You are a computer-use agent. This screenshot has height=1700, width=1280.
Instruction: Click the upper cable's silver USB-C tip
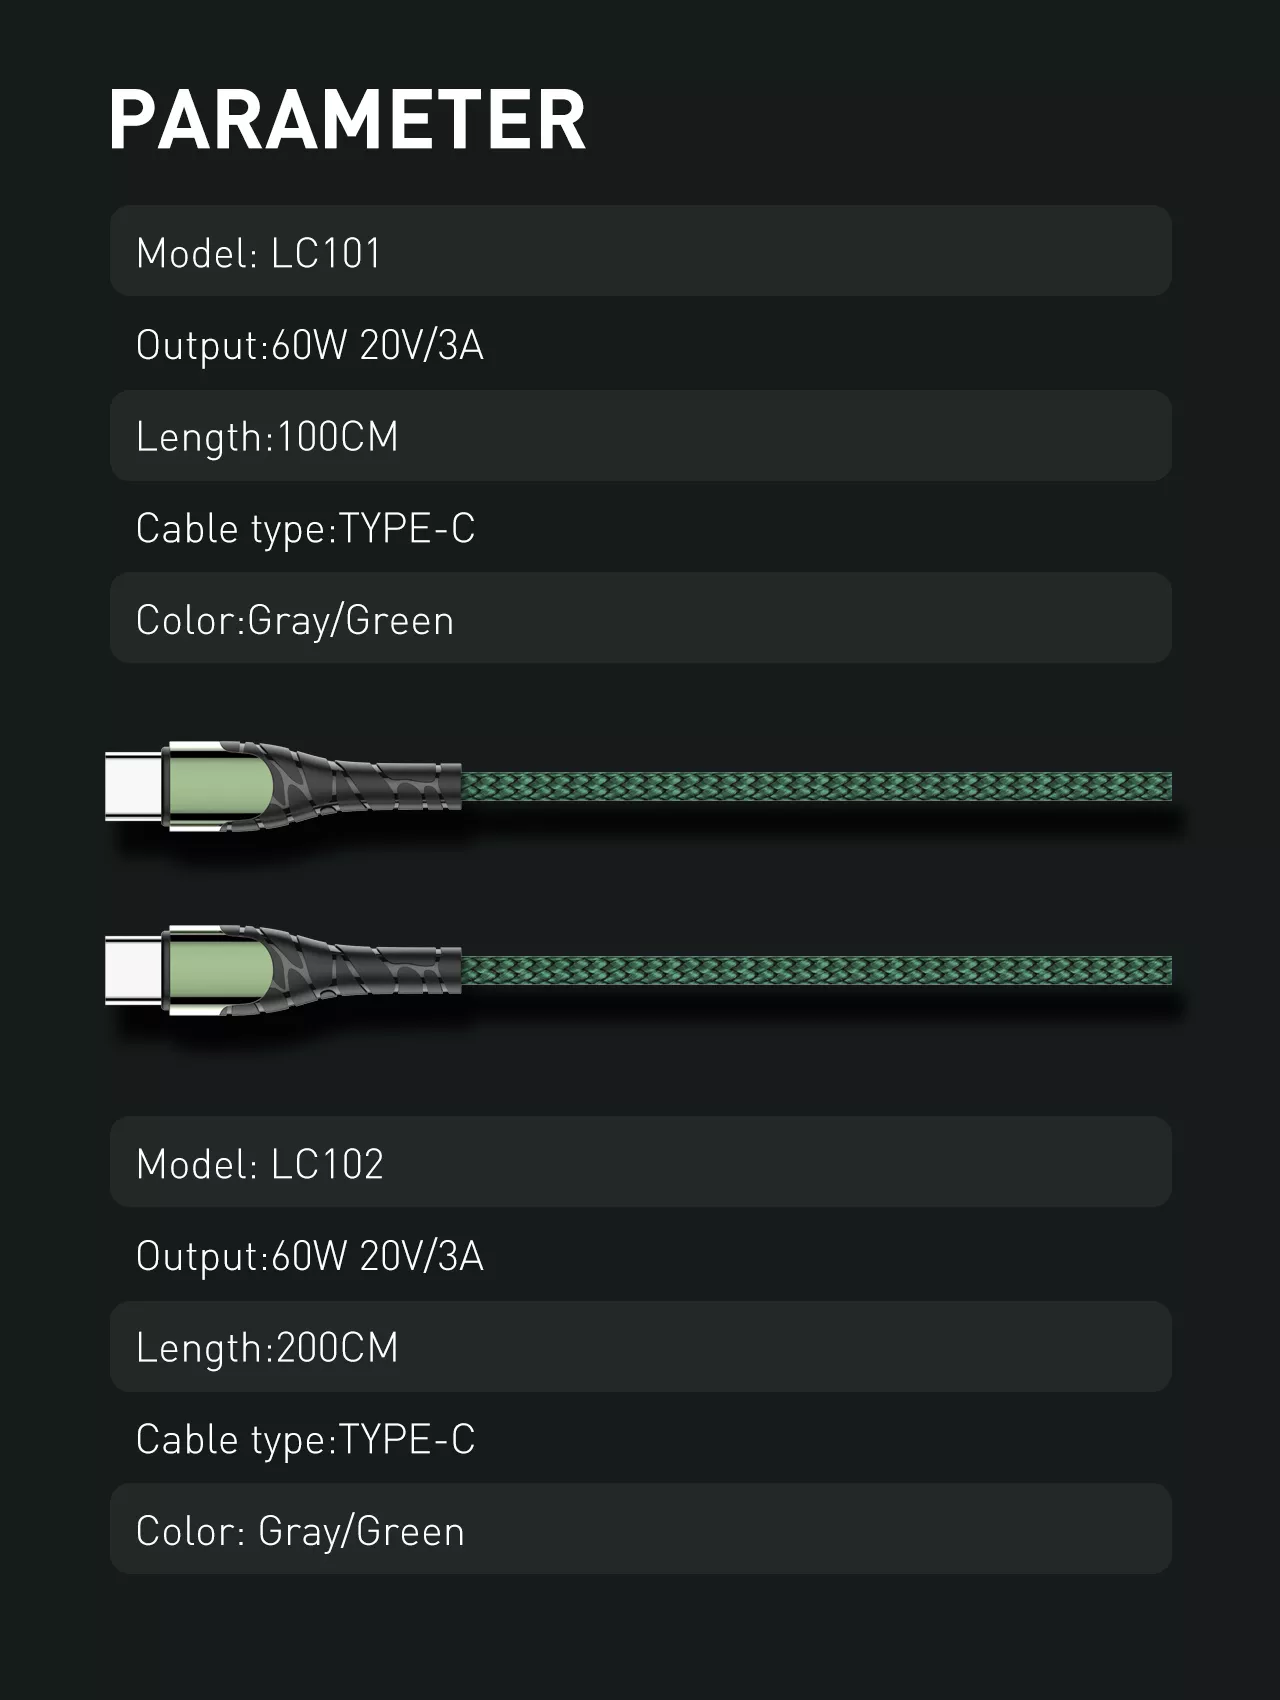click(135, 787)
